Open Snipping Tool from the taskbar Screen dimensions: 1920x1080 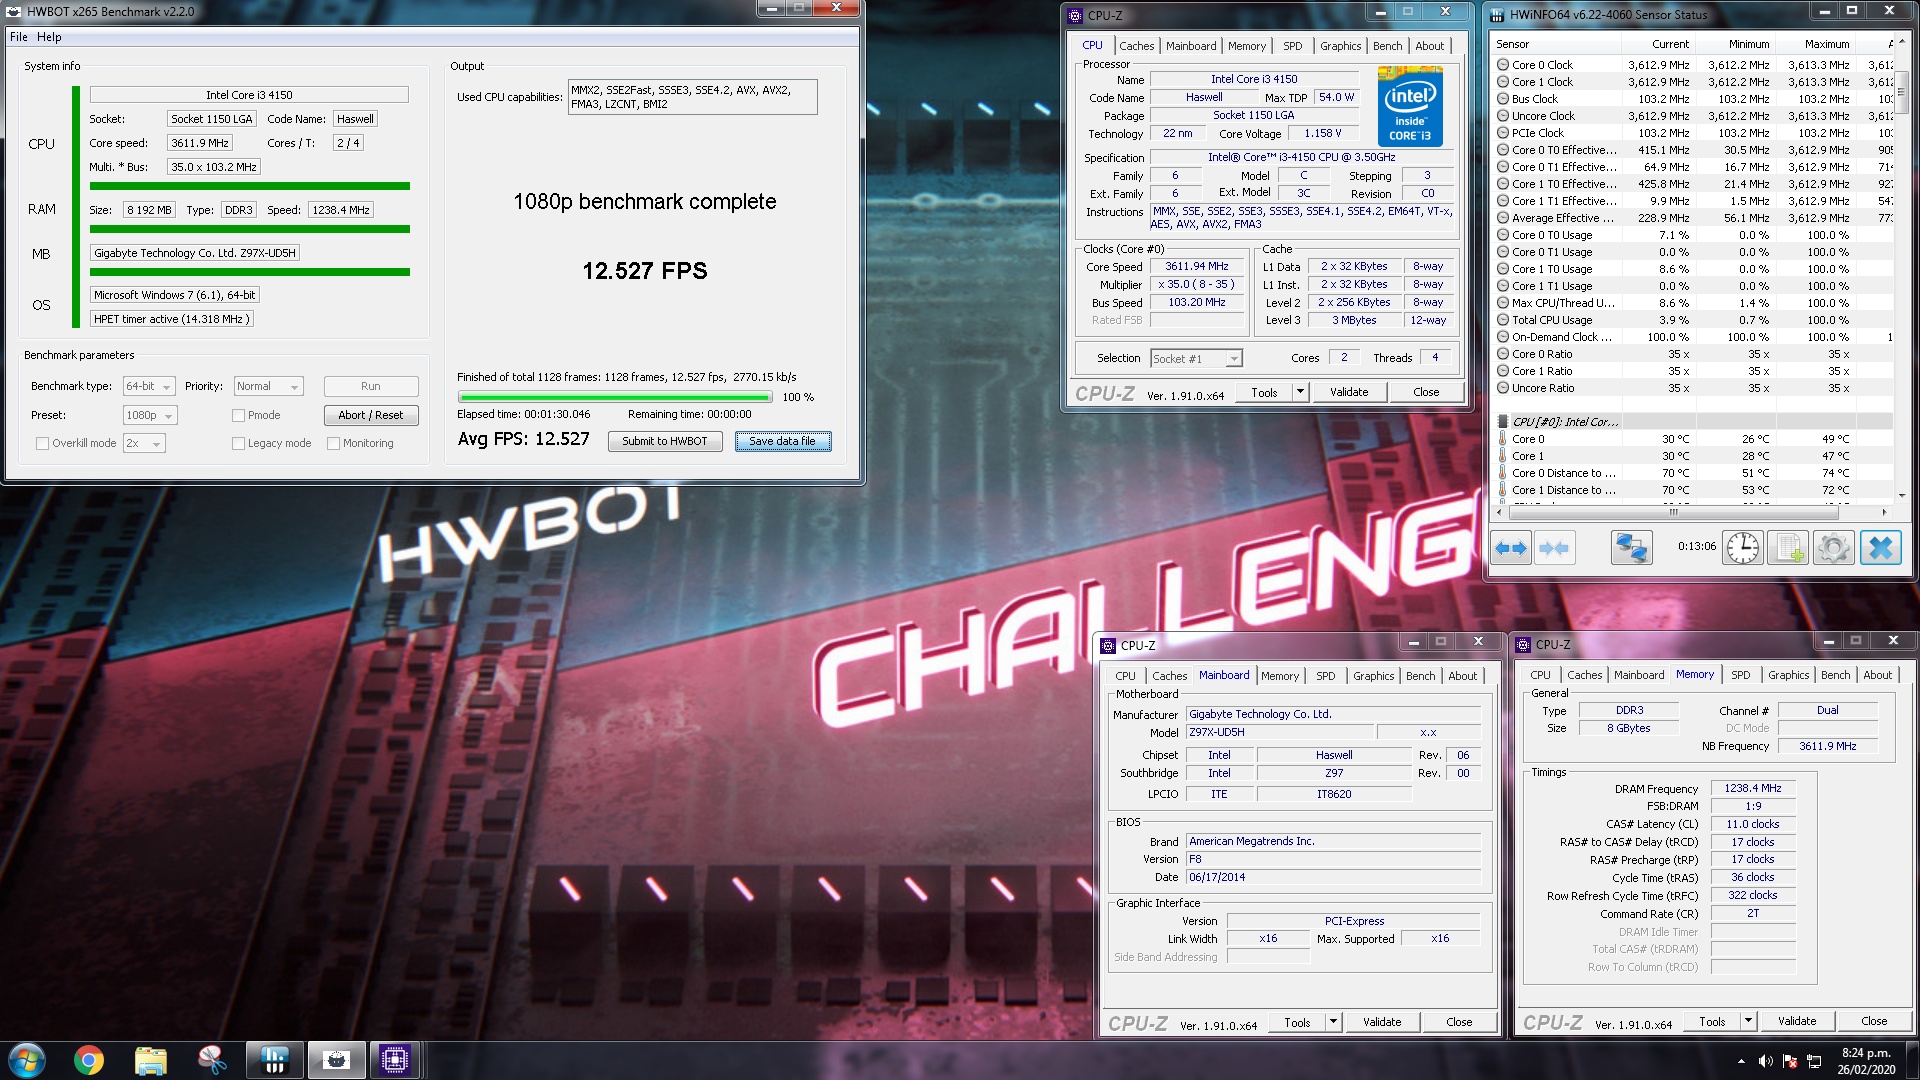[x=211, y=1060]
